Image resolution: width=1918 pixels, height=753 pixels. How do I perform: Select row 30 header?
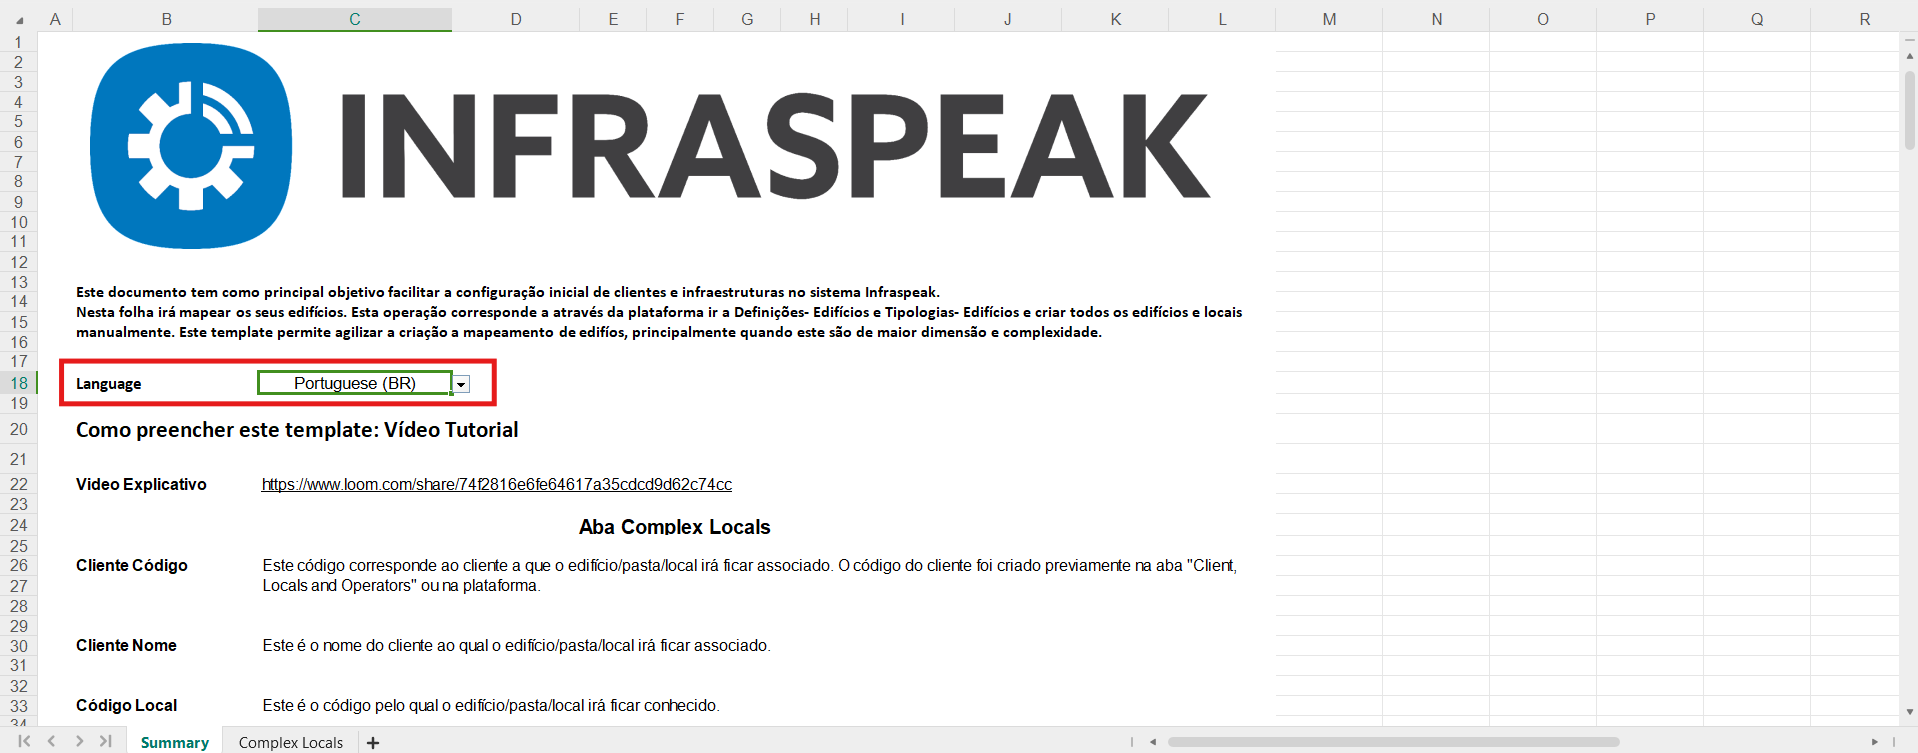click(x=19, y=646)
